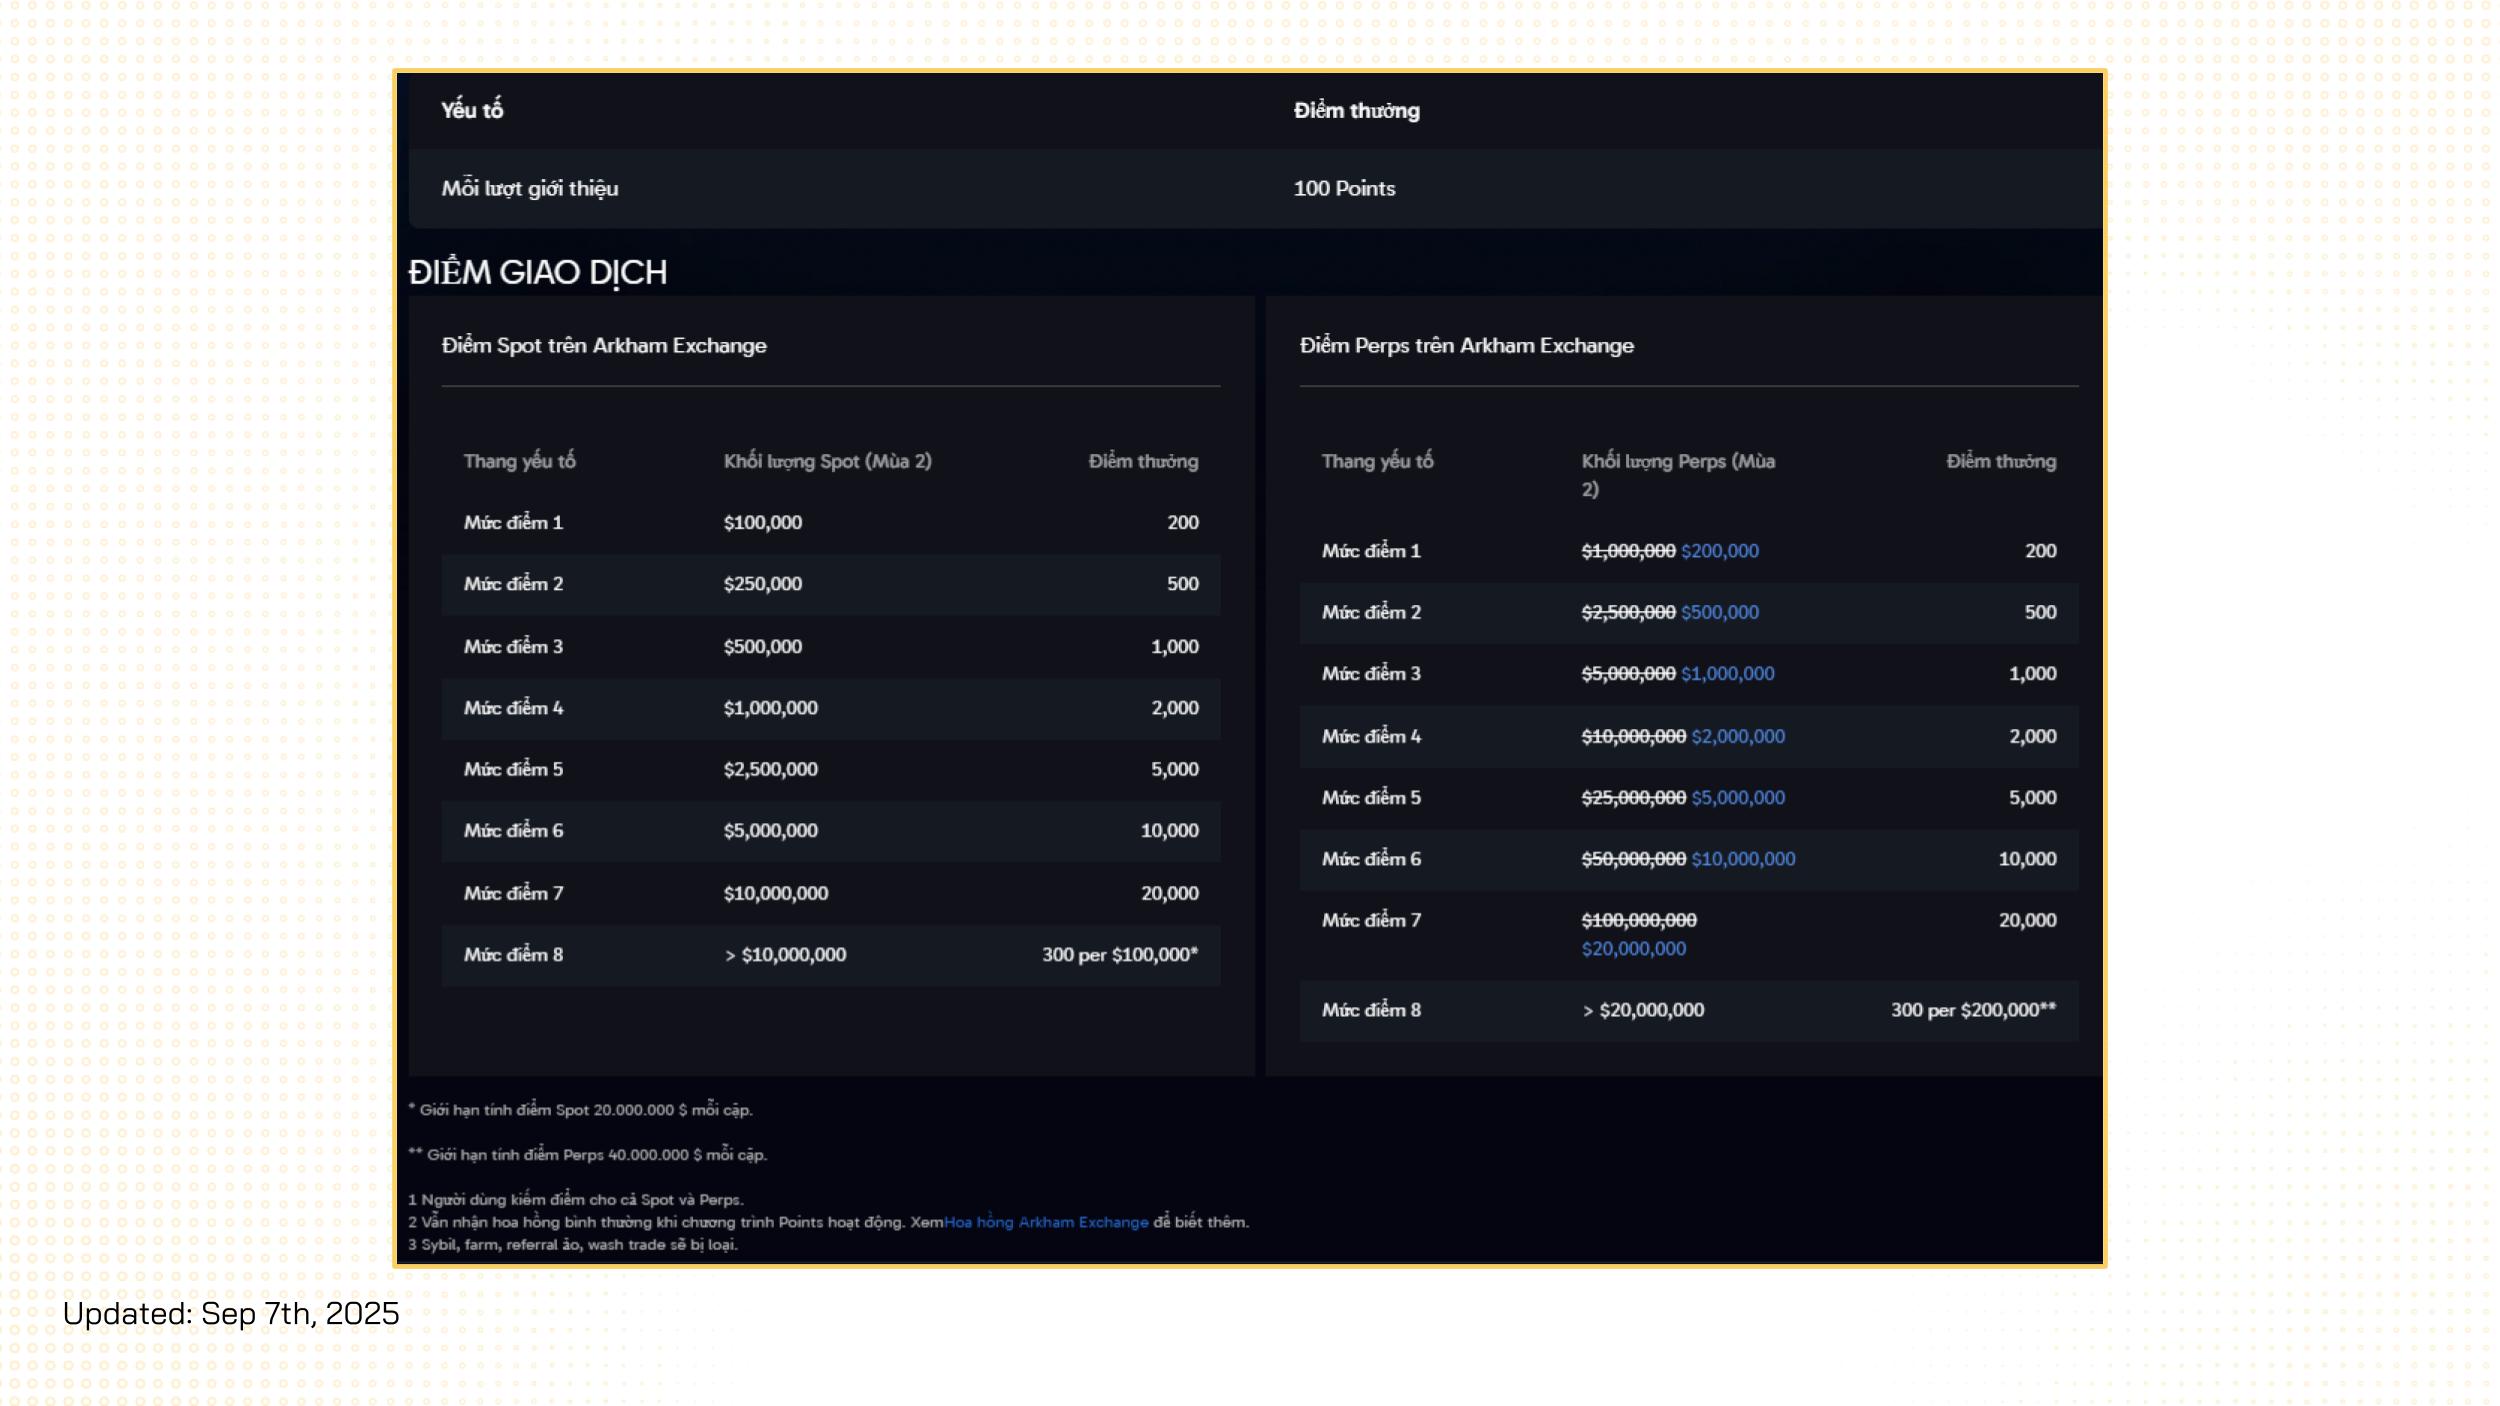2500x1406 pixels.
Task: Select Perps blue volume '$20,000,000'
Action: [x=1633, y=948]
